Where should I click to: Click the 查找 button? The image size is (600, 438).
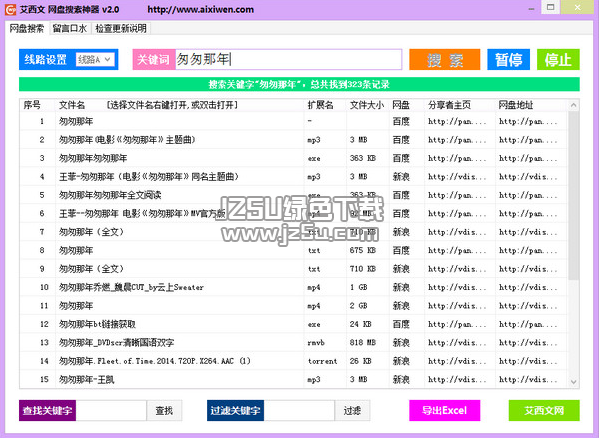[x=164, y=410]
